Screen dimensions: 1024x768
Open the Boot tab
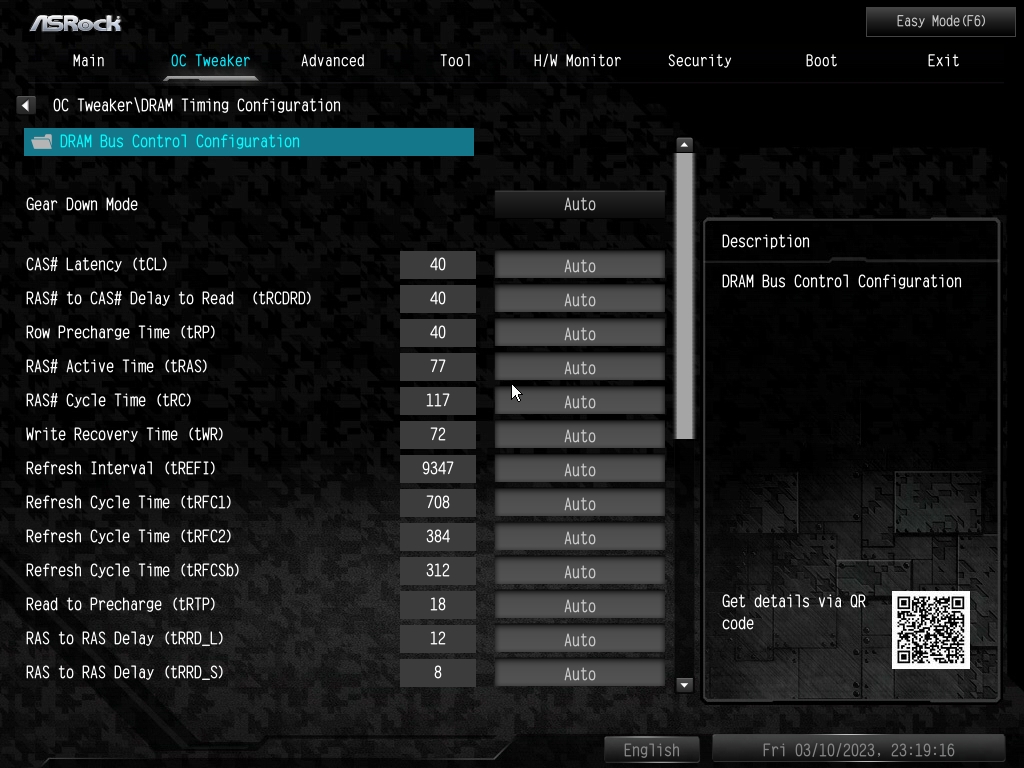tap(821, 61)
